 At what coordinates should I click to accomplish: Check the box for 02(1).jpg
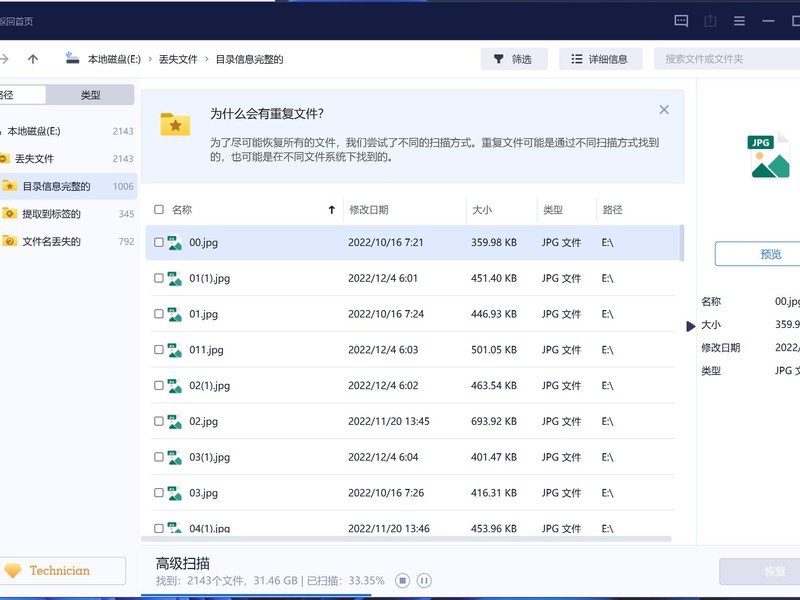tap(159, 385)
